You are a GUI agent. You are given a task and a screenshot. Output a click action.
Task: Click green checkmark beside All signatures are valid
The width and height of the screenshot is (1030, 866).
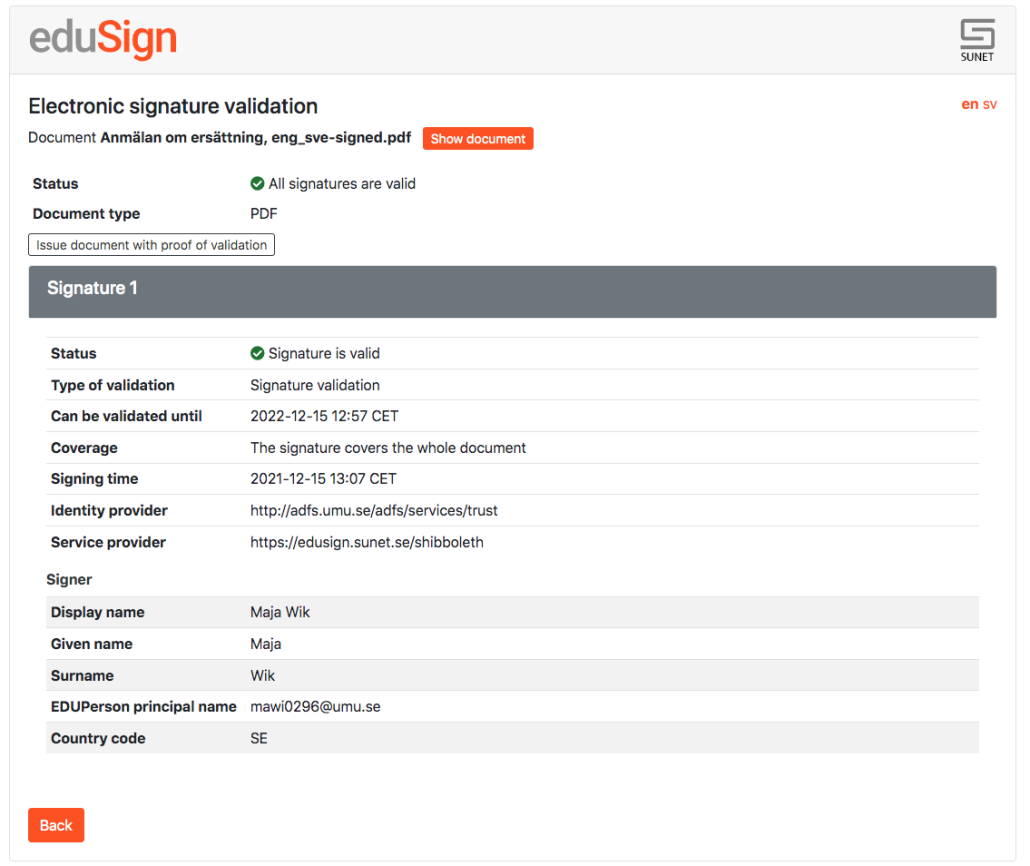(258, 183)
